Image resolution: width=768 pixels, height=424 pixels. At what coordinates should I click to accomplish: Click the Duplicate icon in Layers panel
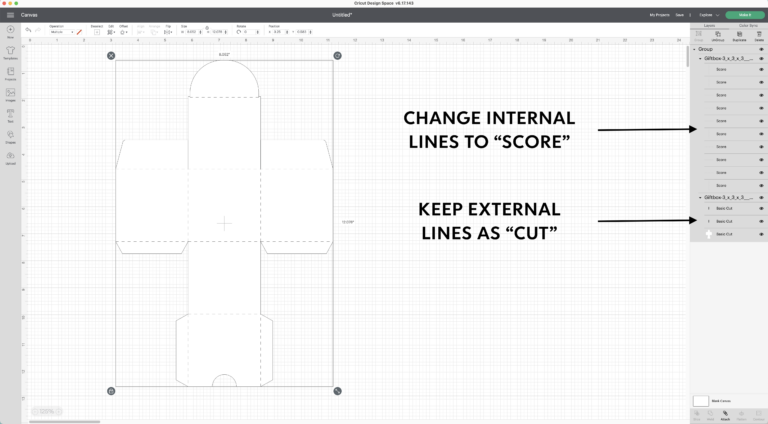tap(740, 34)
